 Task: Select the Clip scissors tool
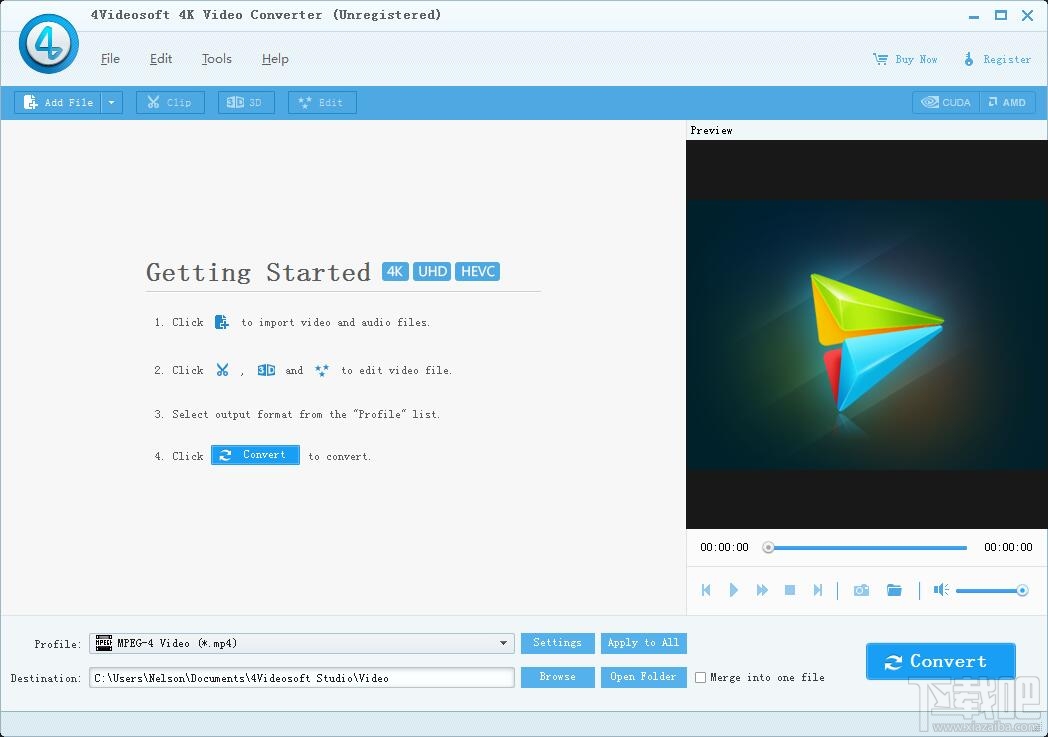[170, 102]
